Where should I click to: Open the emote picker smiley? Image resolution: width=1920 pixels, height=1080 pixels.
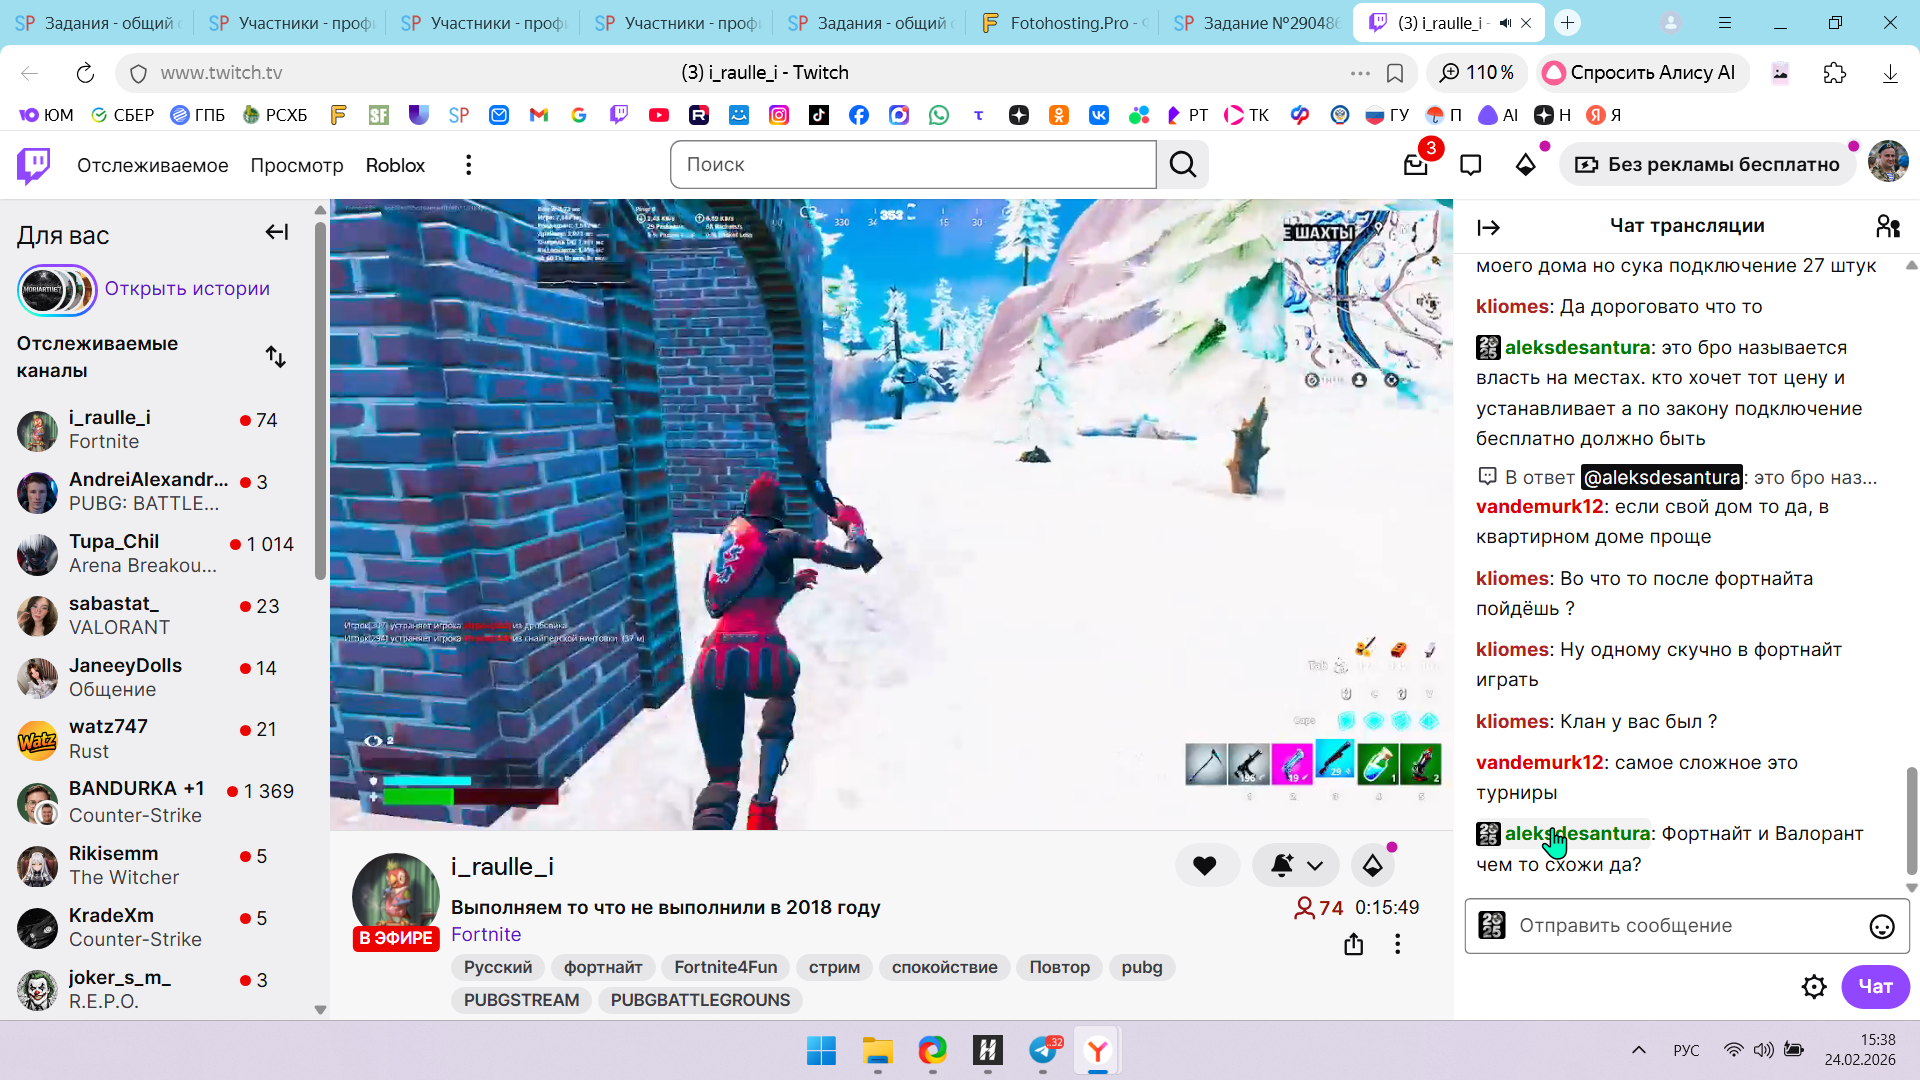click(x=1881, y=926)
